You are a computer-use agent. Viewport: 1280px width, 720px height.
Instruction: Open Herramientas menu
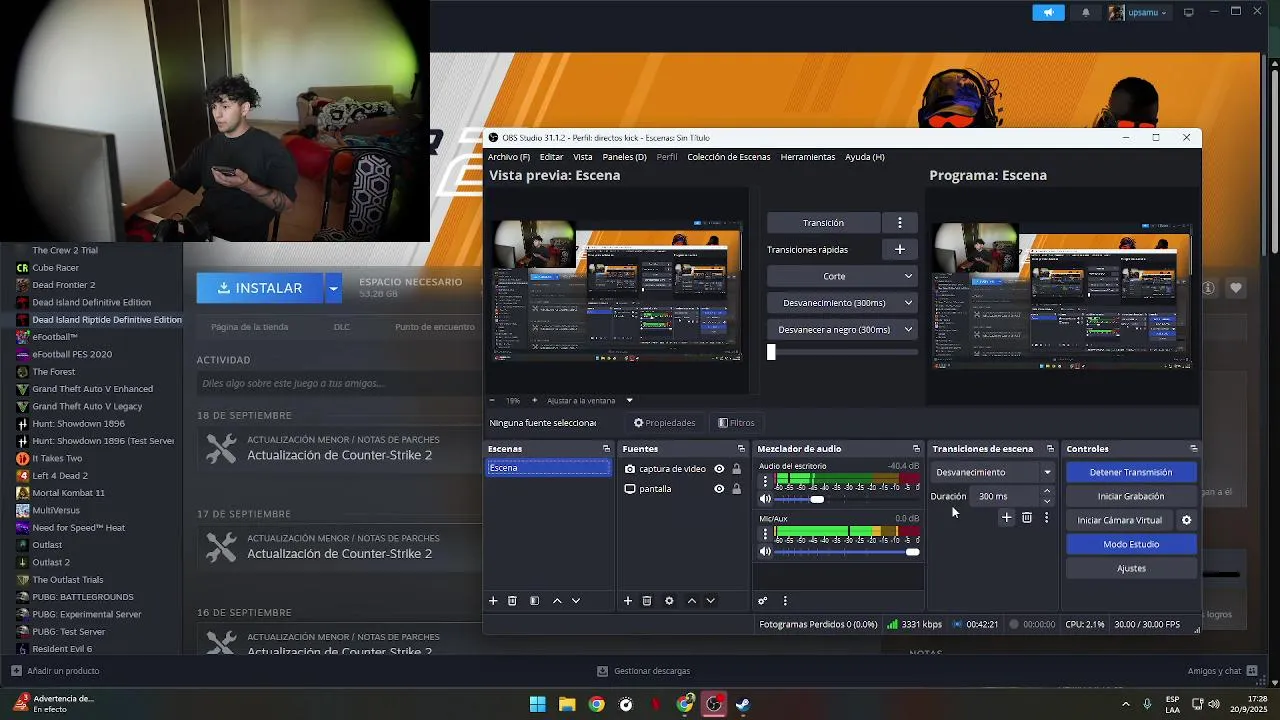(x=808, y=157)
